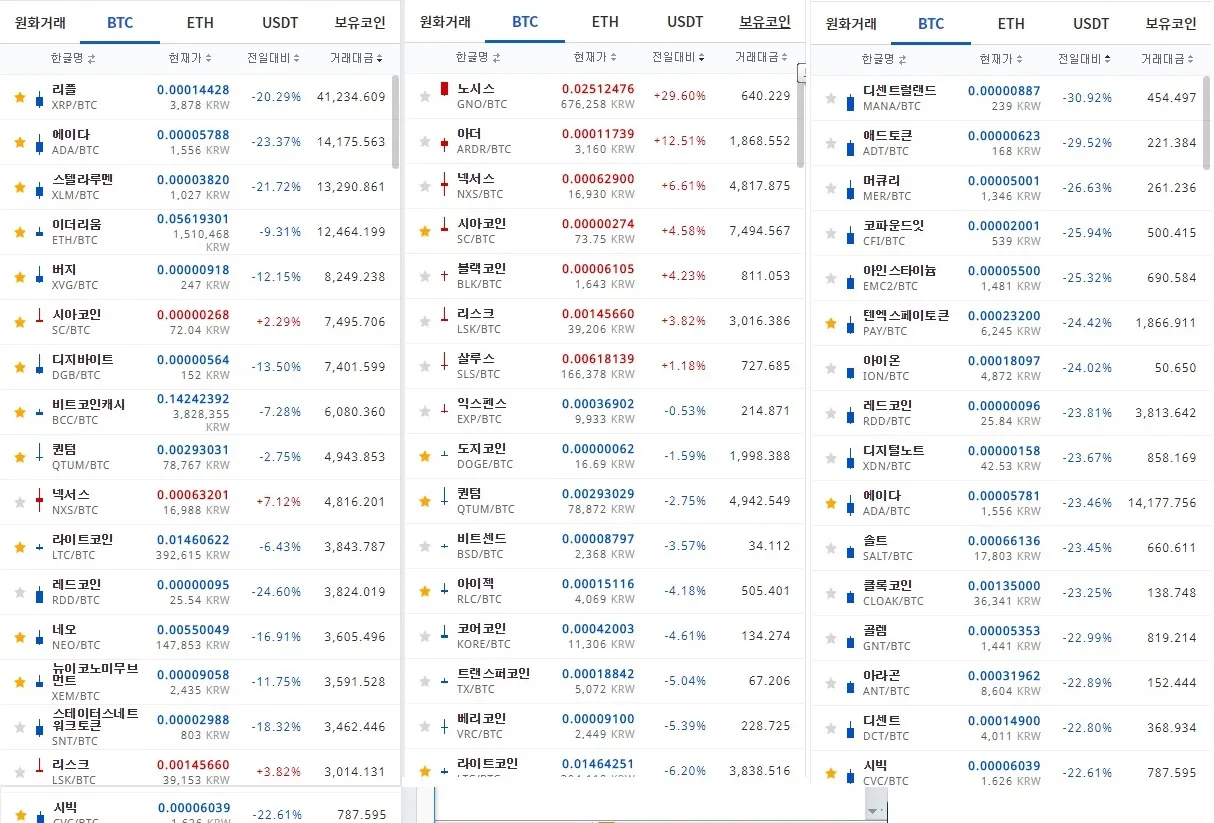Open the 원화거래 tab in the left panel
Viewport: 1214px width, 823px height.
[x=40, y=23]
